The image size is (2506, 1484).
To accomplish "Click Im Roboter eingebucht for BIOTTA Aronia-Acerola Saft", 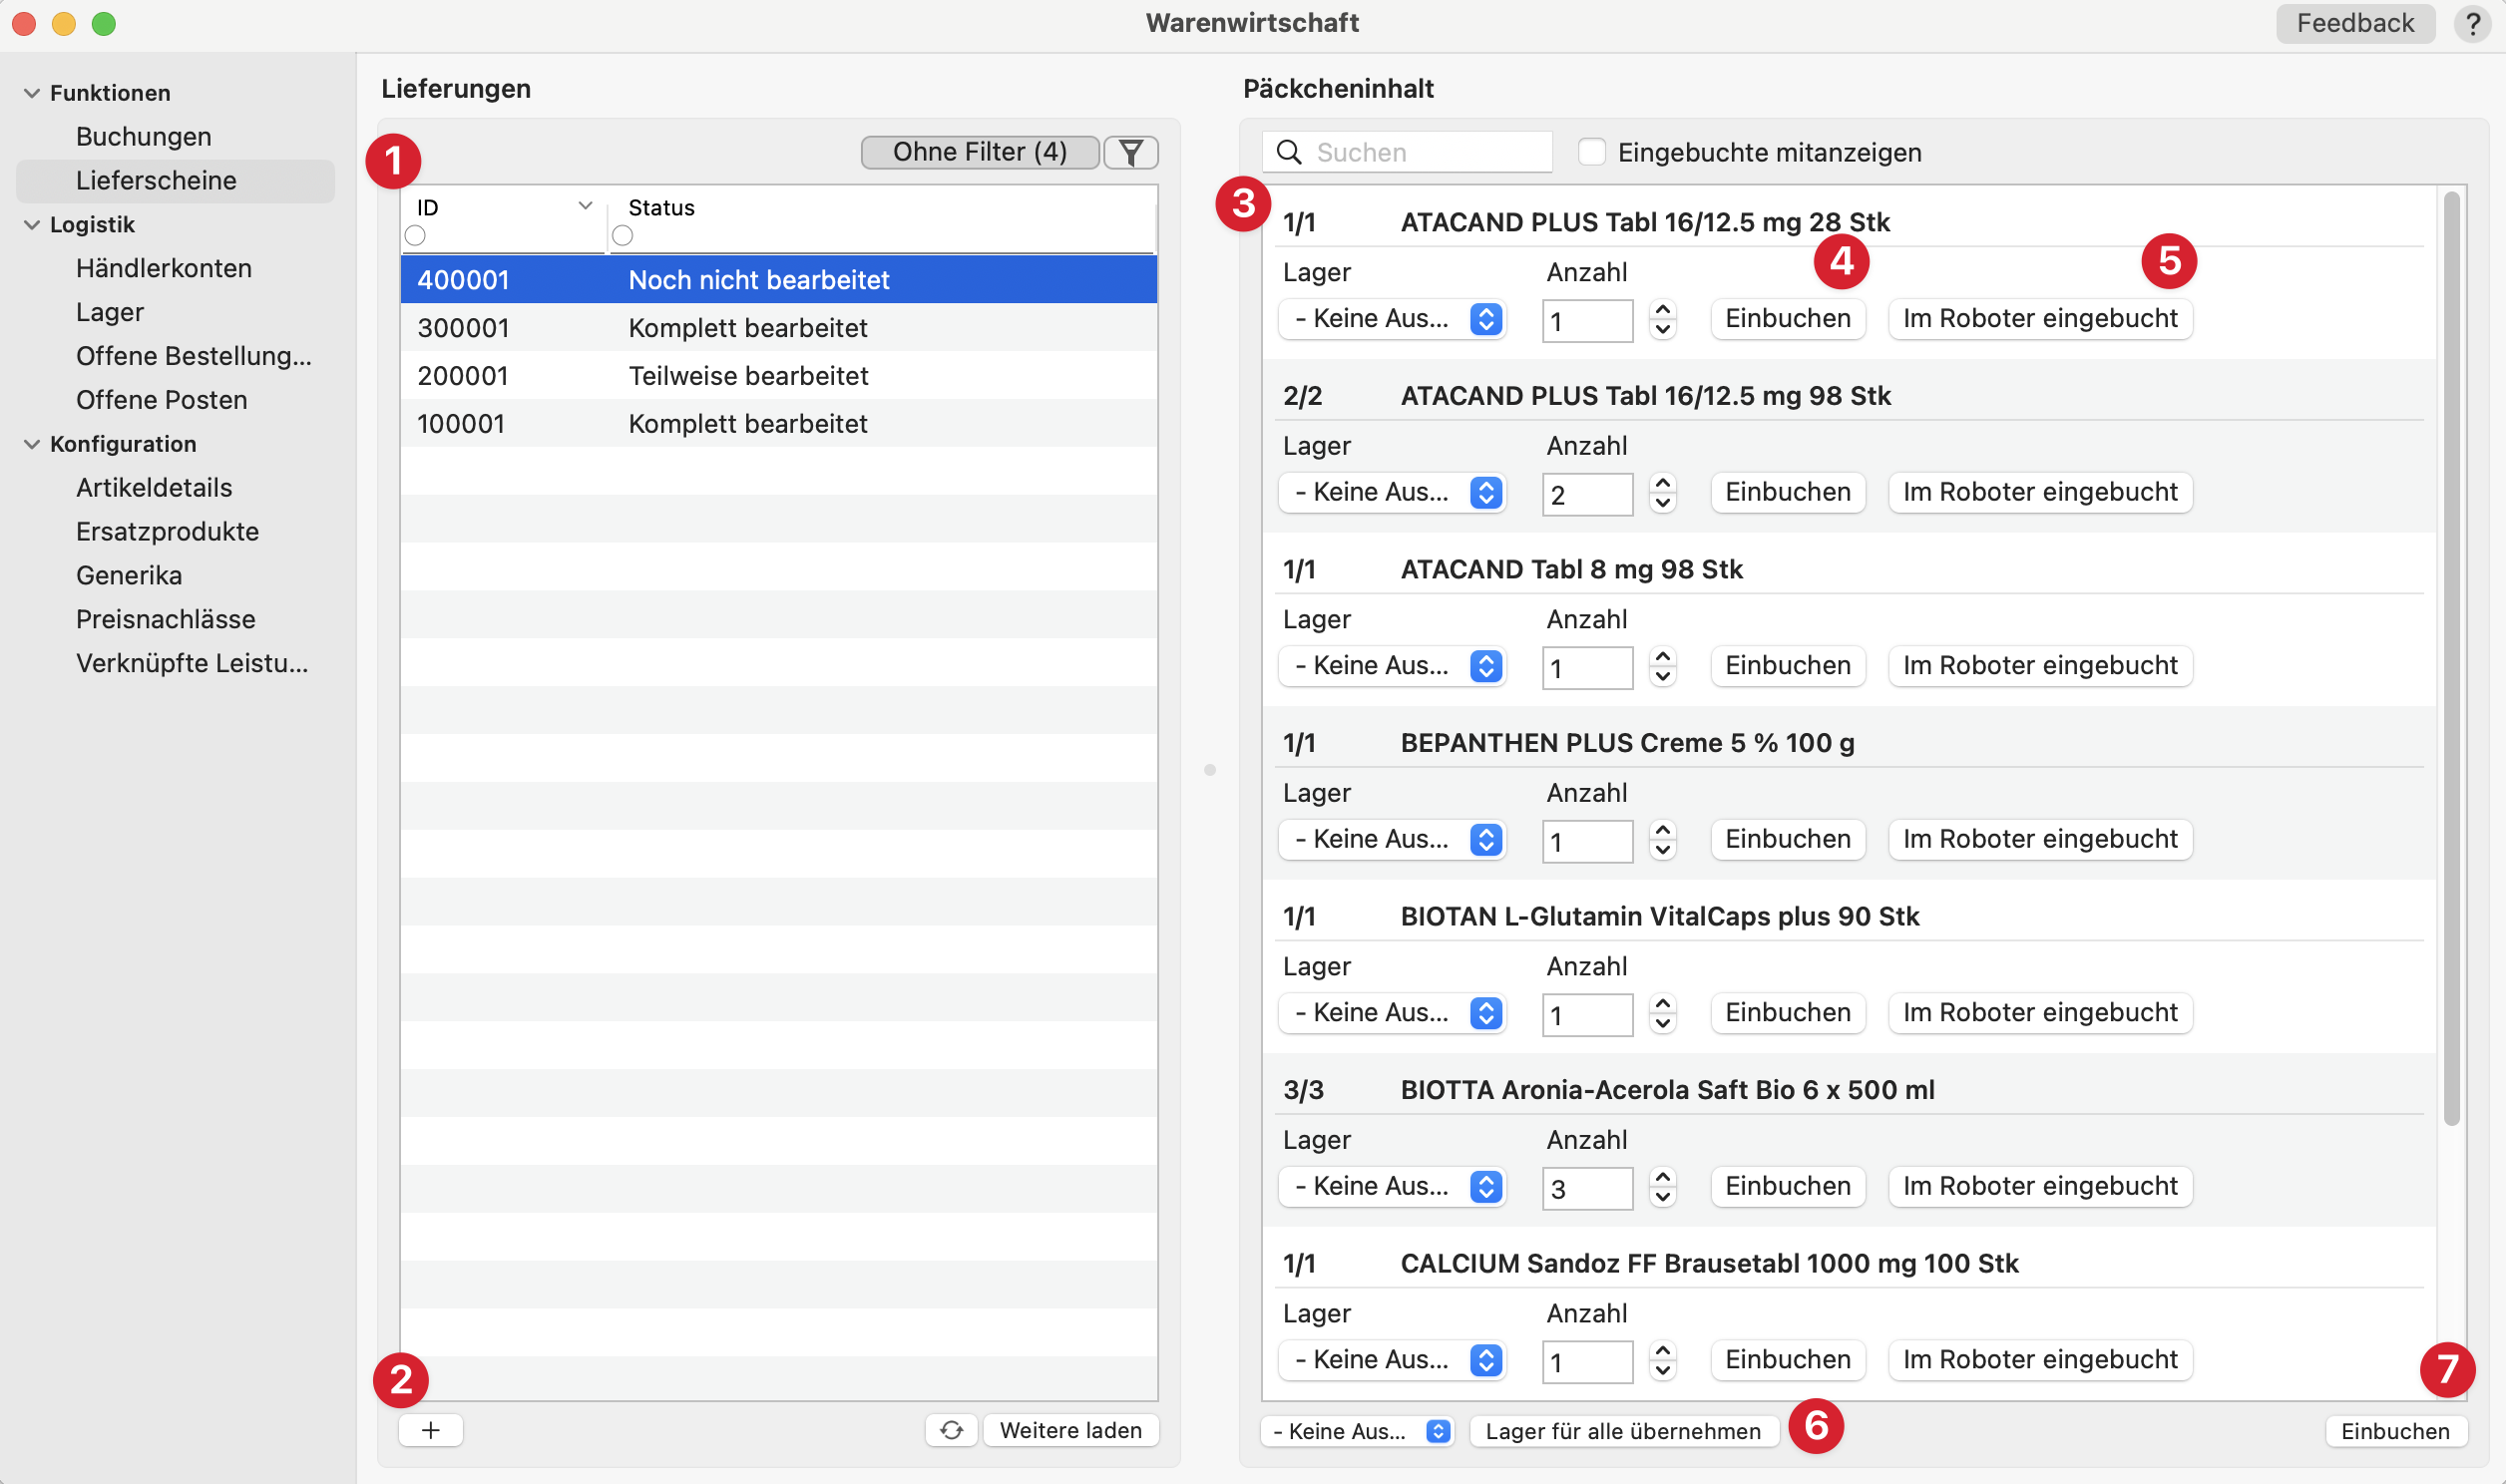I will coord(2040,1186).
